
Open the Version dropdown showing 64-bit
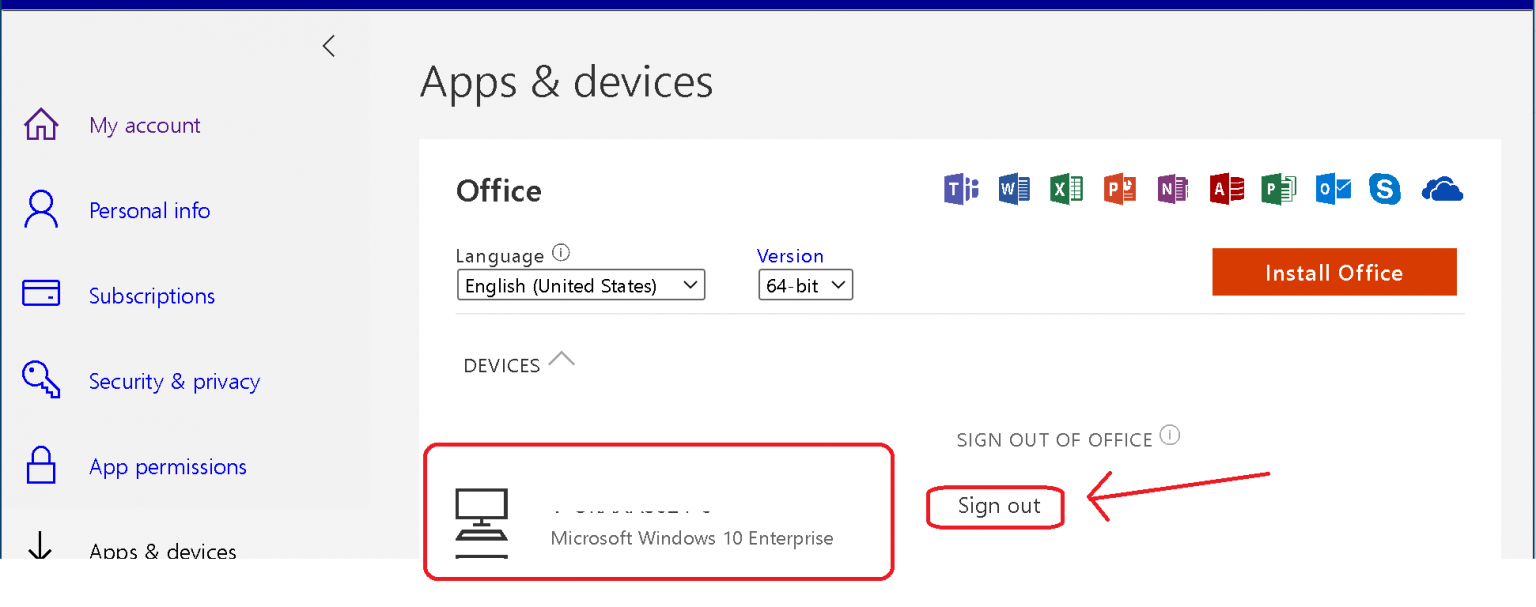pyautogui.click(x=805, y=284)
